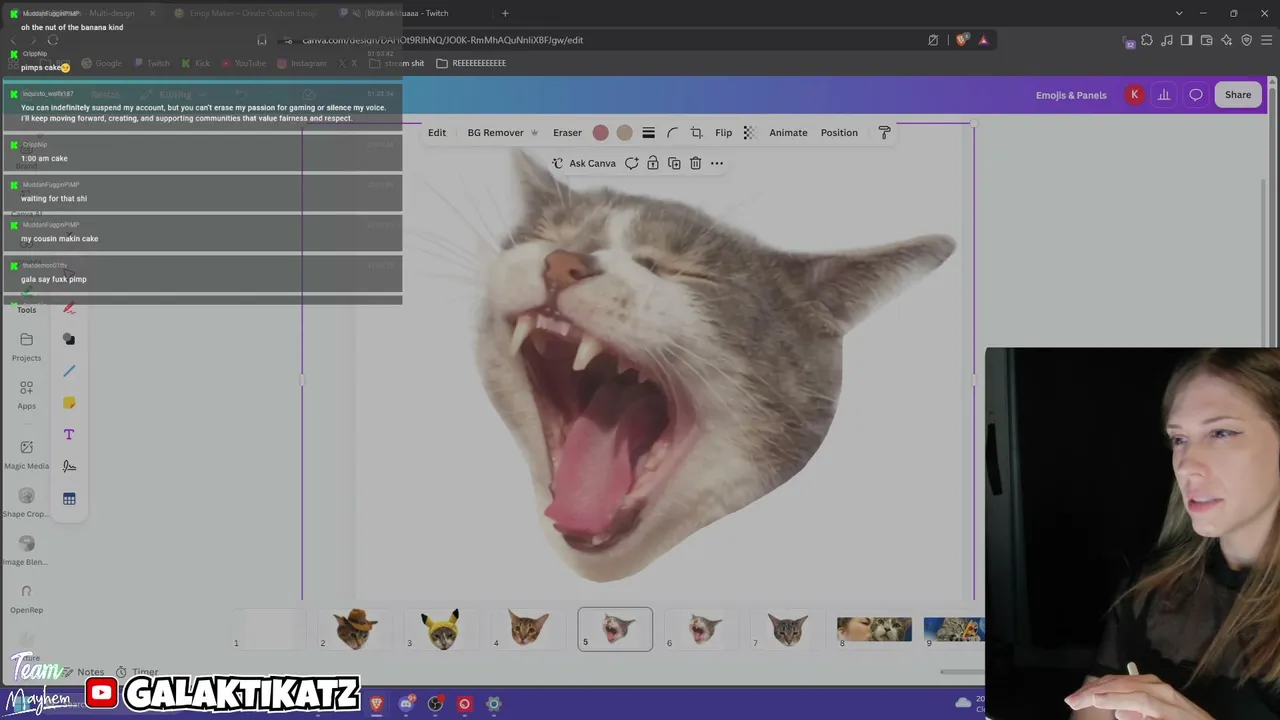Open the Edit image menu
Image resolution: width=1280 pixels, height=720 pixels.
(x=437, y=133)
